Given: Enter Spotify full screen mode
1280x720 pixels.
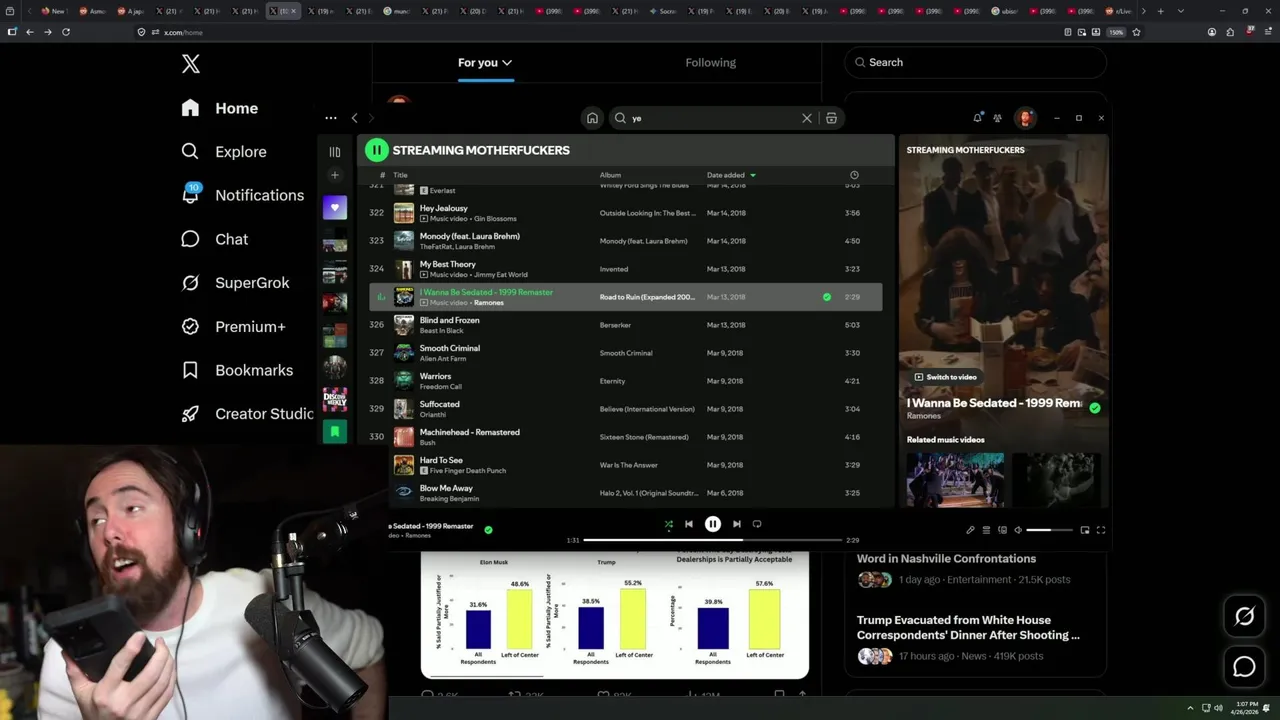Looking at the screenshot, I should [x=1101, y=530].
